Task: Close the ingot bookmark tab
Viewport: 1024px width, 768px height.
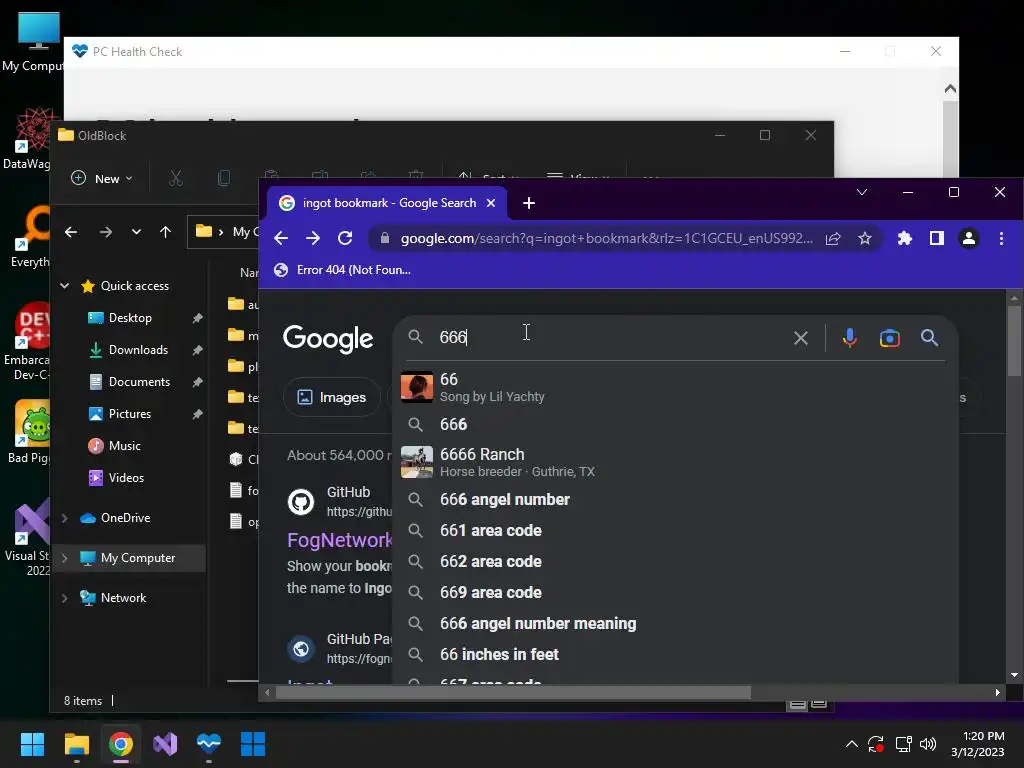Action: [x=491, y=203]
